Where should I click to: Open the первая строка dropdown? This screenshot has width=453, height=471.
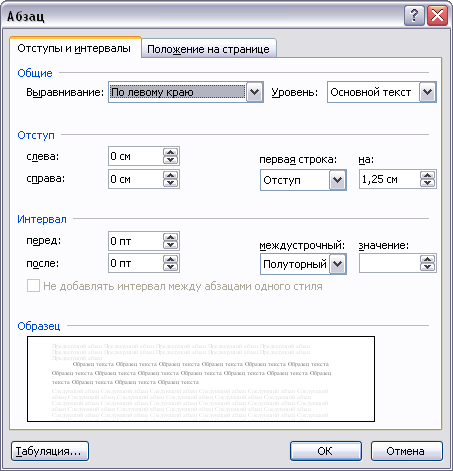click(x=338, y=180)
